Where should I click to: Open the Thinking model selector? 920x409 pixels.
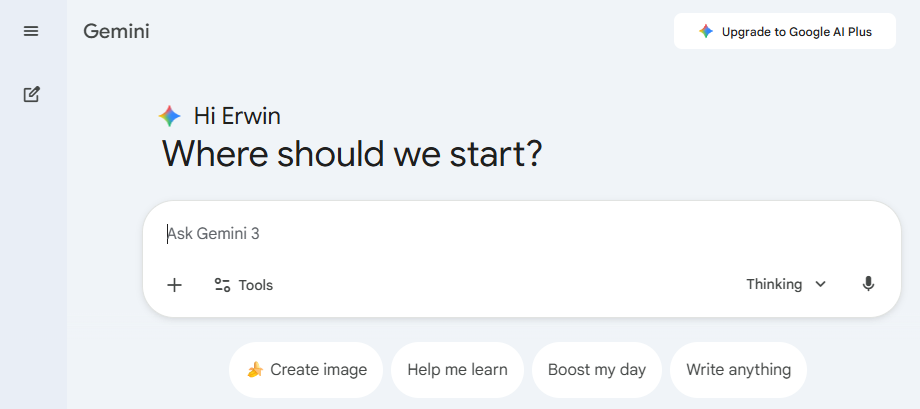coord(775,284)
